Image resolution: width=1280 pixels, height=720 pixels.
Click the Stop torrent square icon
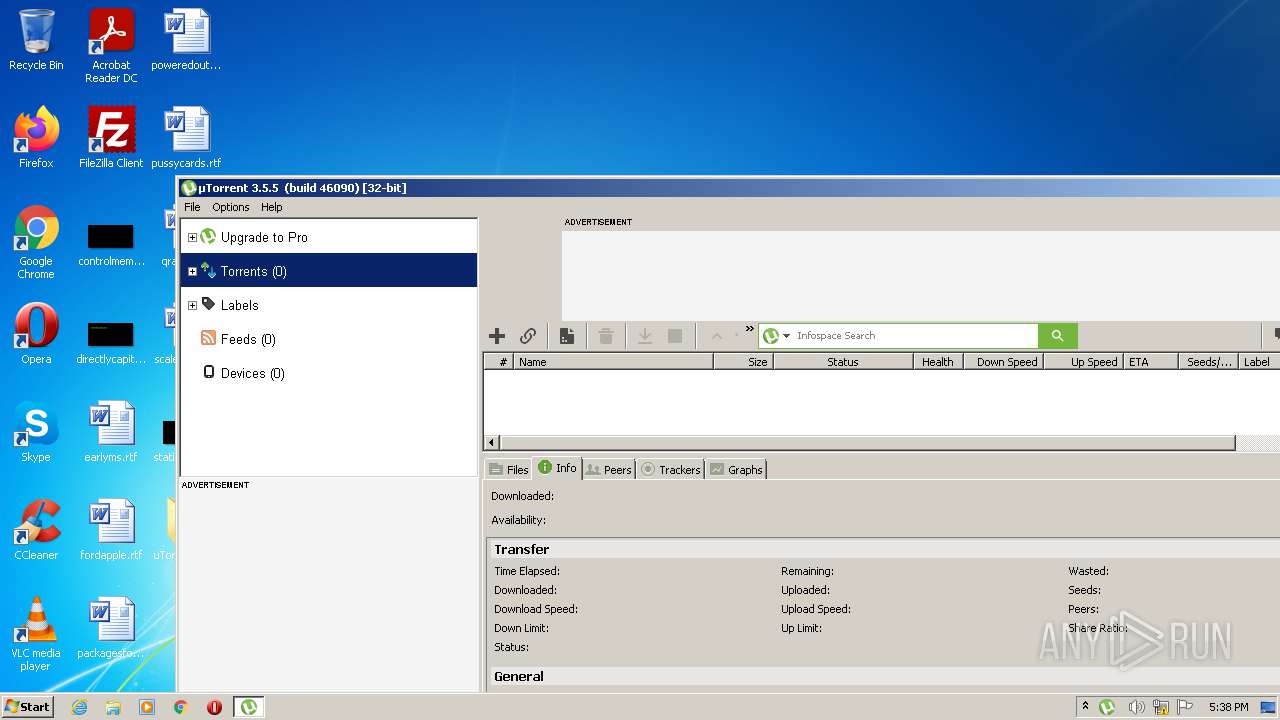coord(675,336)
